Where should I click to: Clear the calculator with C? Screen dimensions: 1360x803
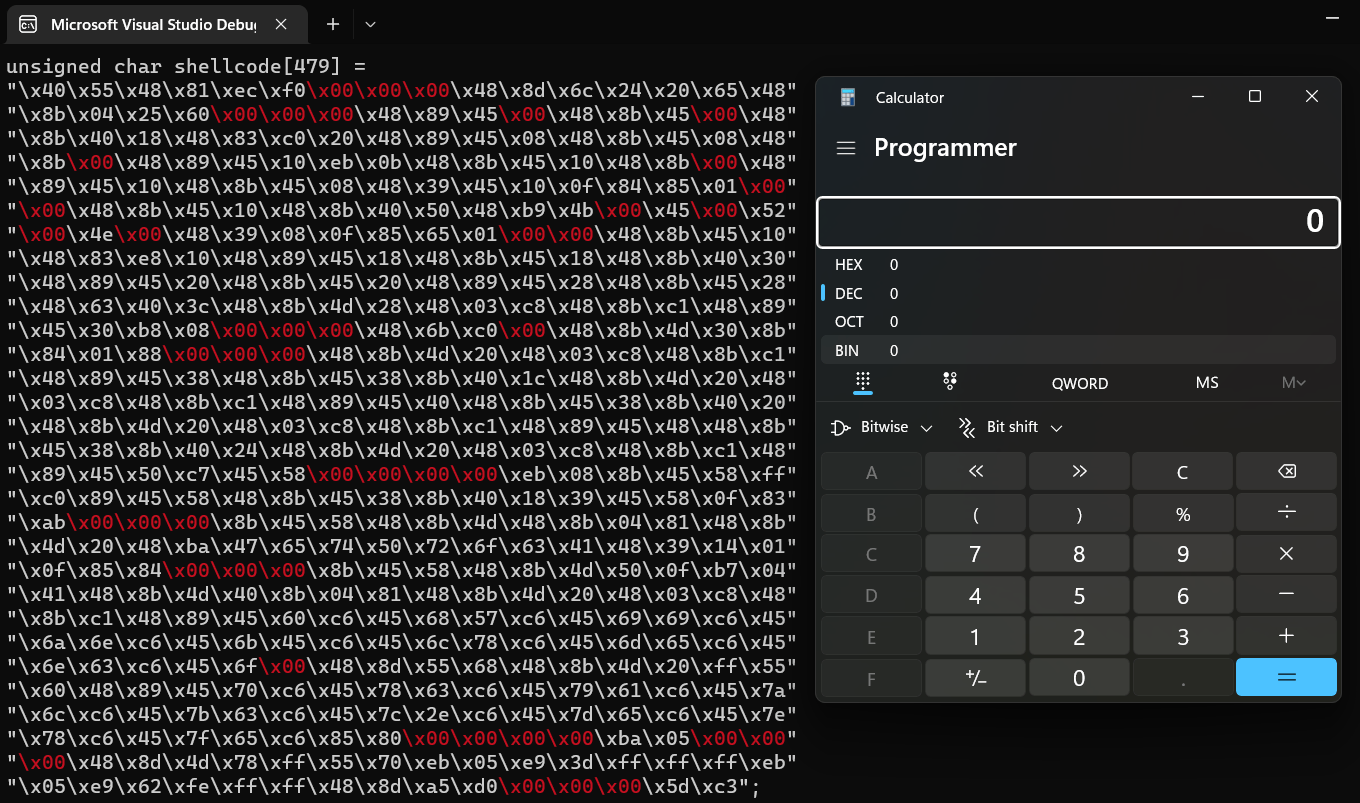click(x=1183, y=470)
